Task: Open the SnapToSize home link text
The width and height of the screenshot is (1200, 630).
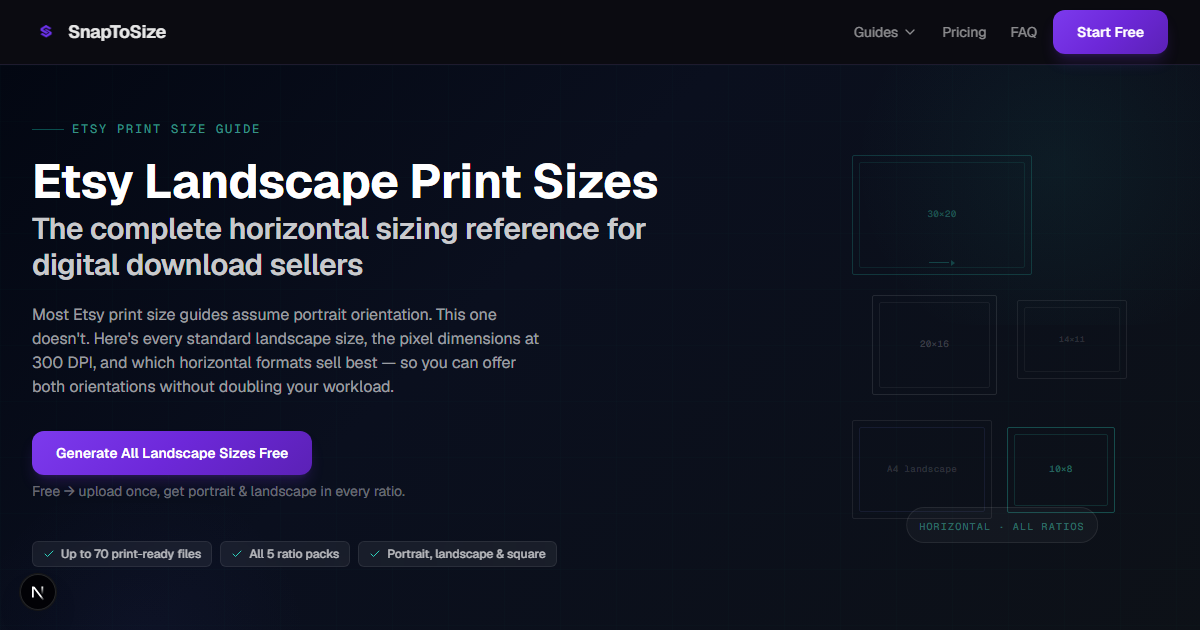Action: [117, 32]
